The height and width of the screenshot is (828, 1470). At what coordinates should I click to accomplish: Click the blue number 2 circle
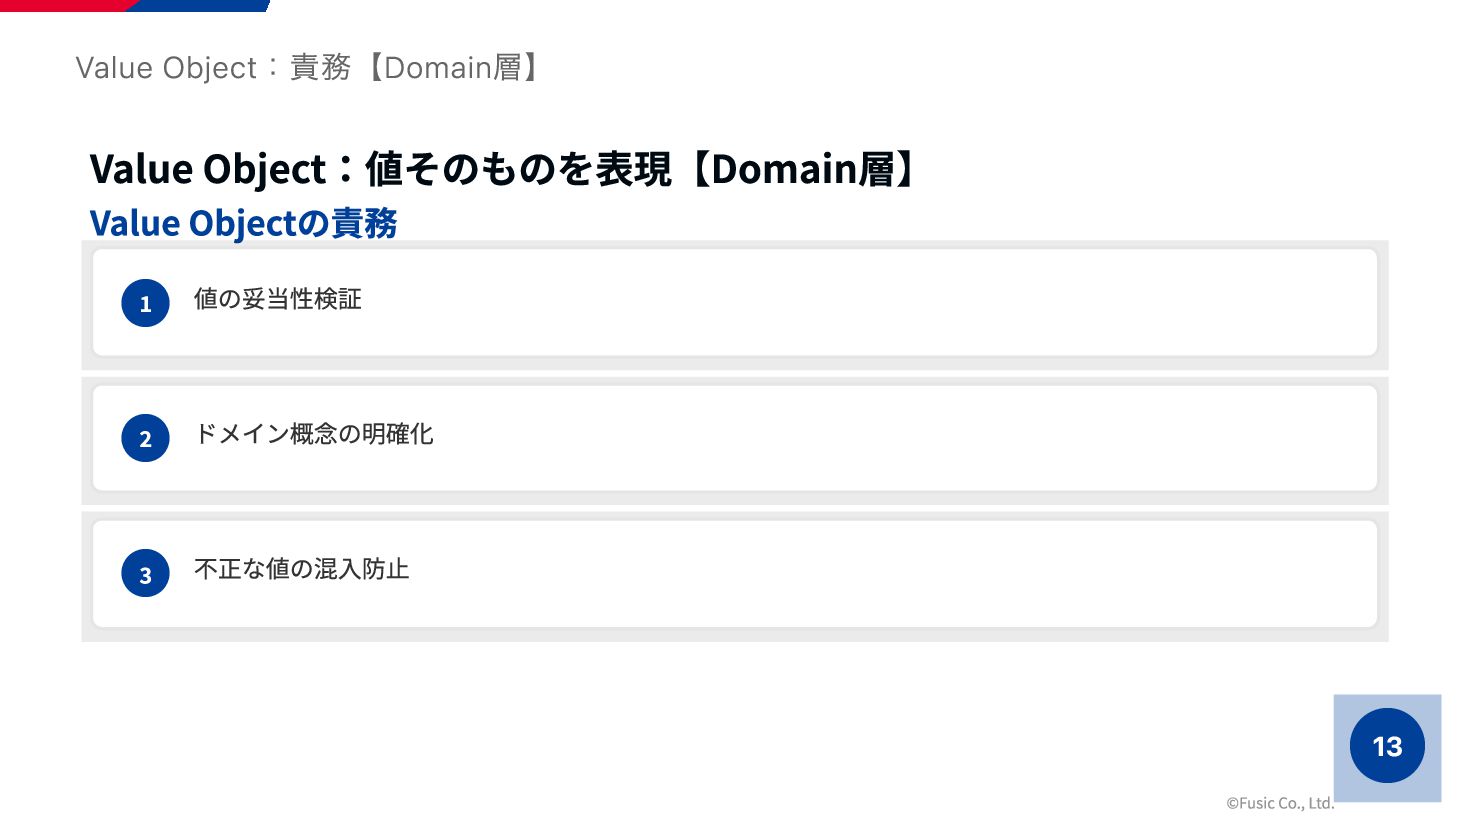[145, 438]
